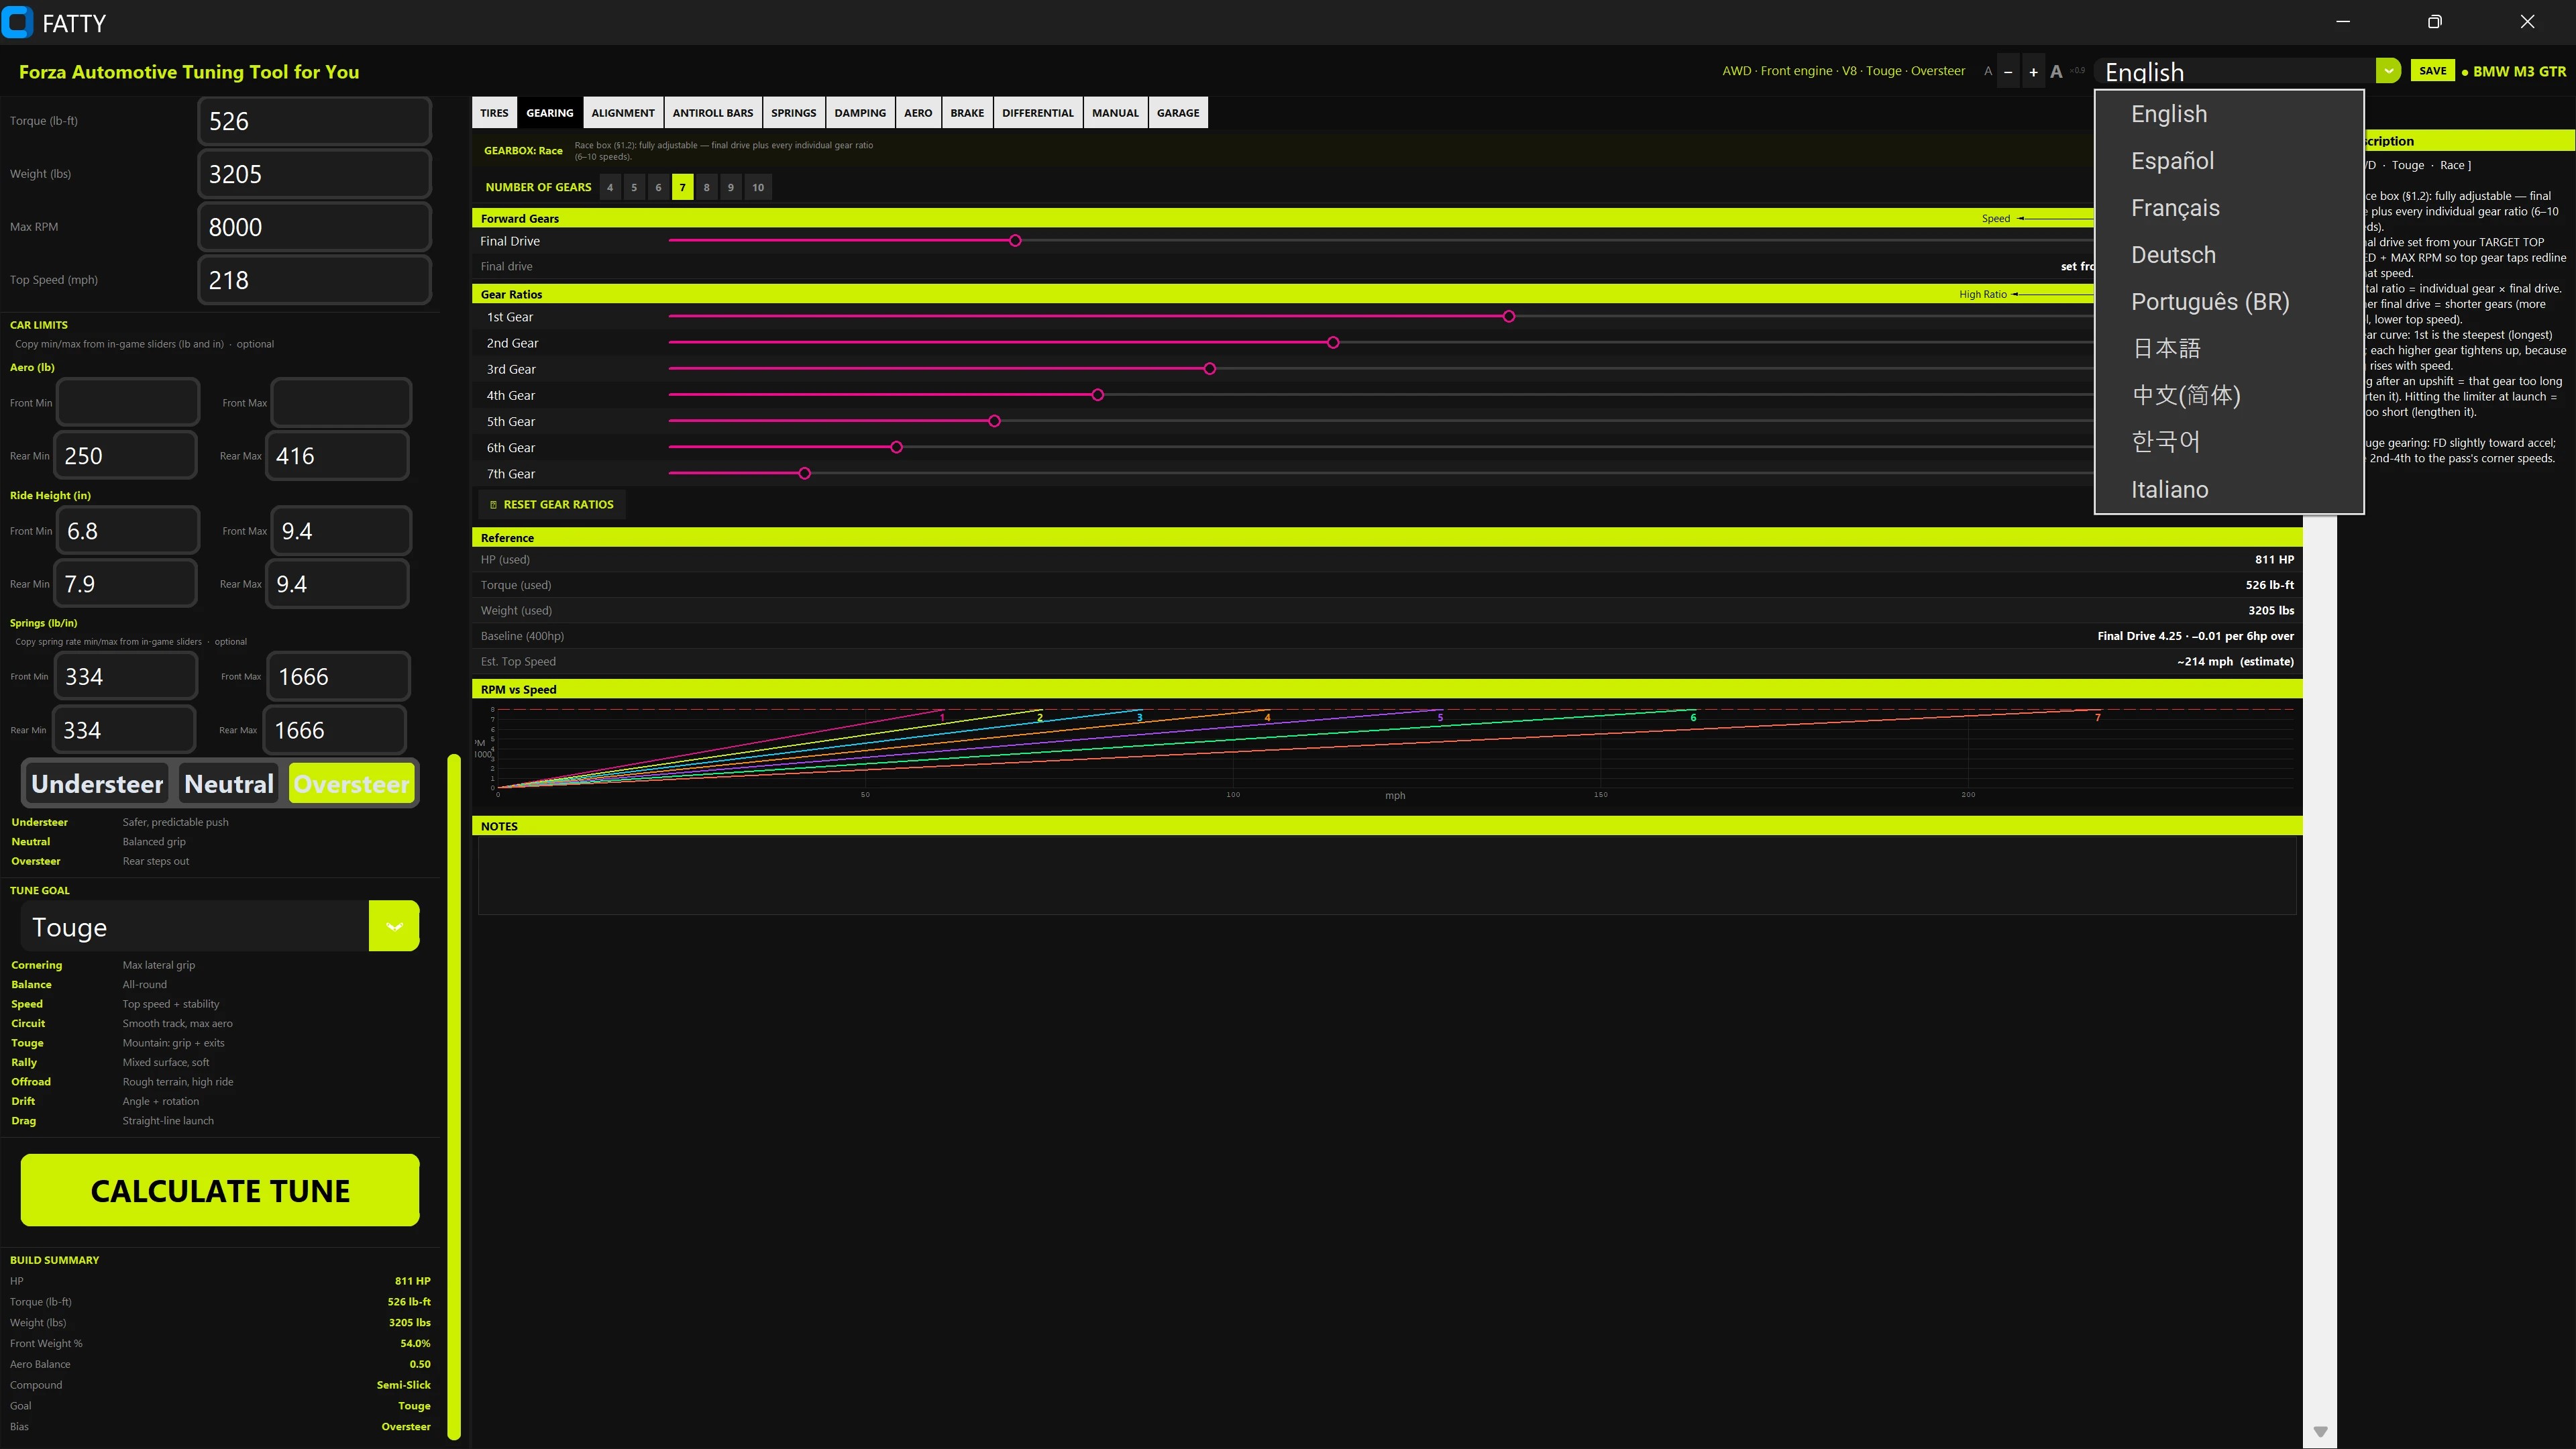Click the Touge tune goal combo box
The image size is (2576, 1449).
tap(220, 926)
